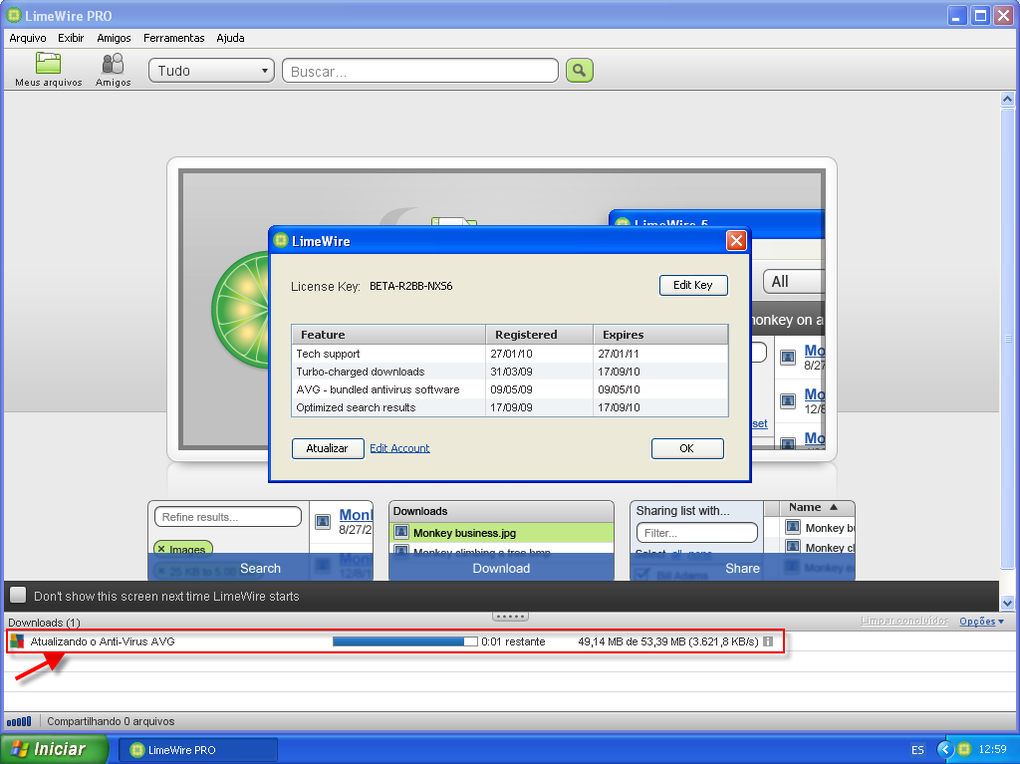Image resolution: width=1020 pixels, height=764 pixels.
Task: Click the Windows logo on Iniciar
Action: [x=20, y=748]
